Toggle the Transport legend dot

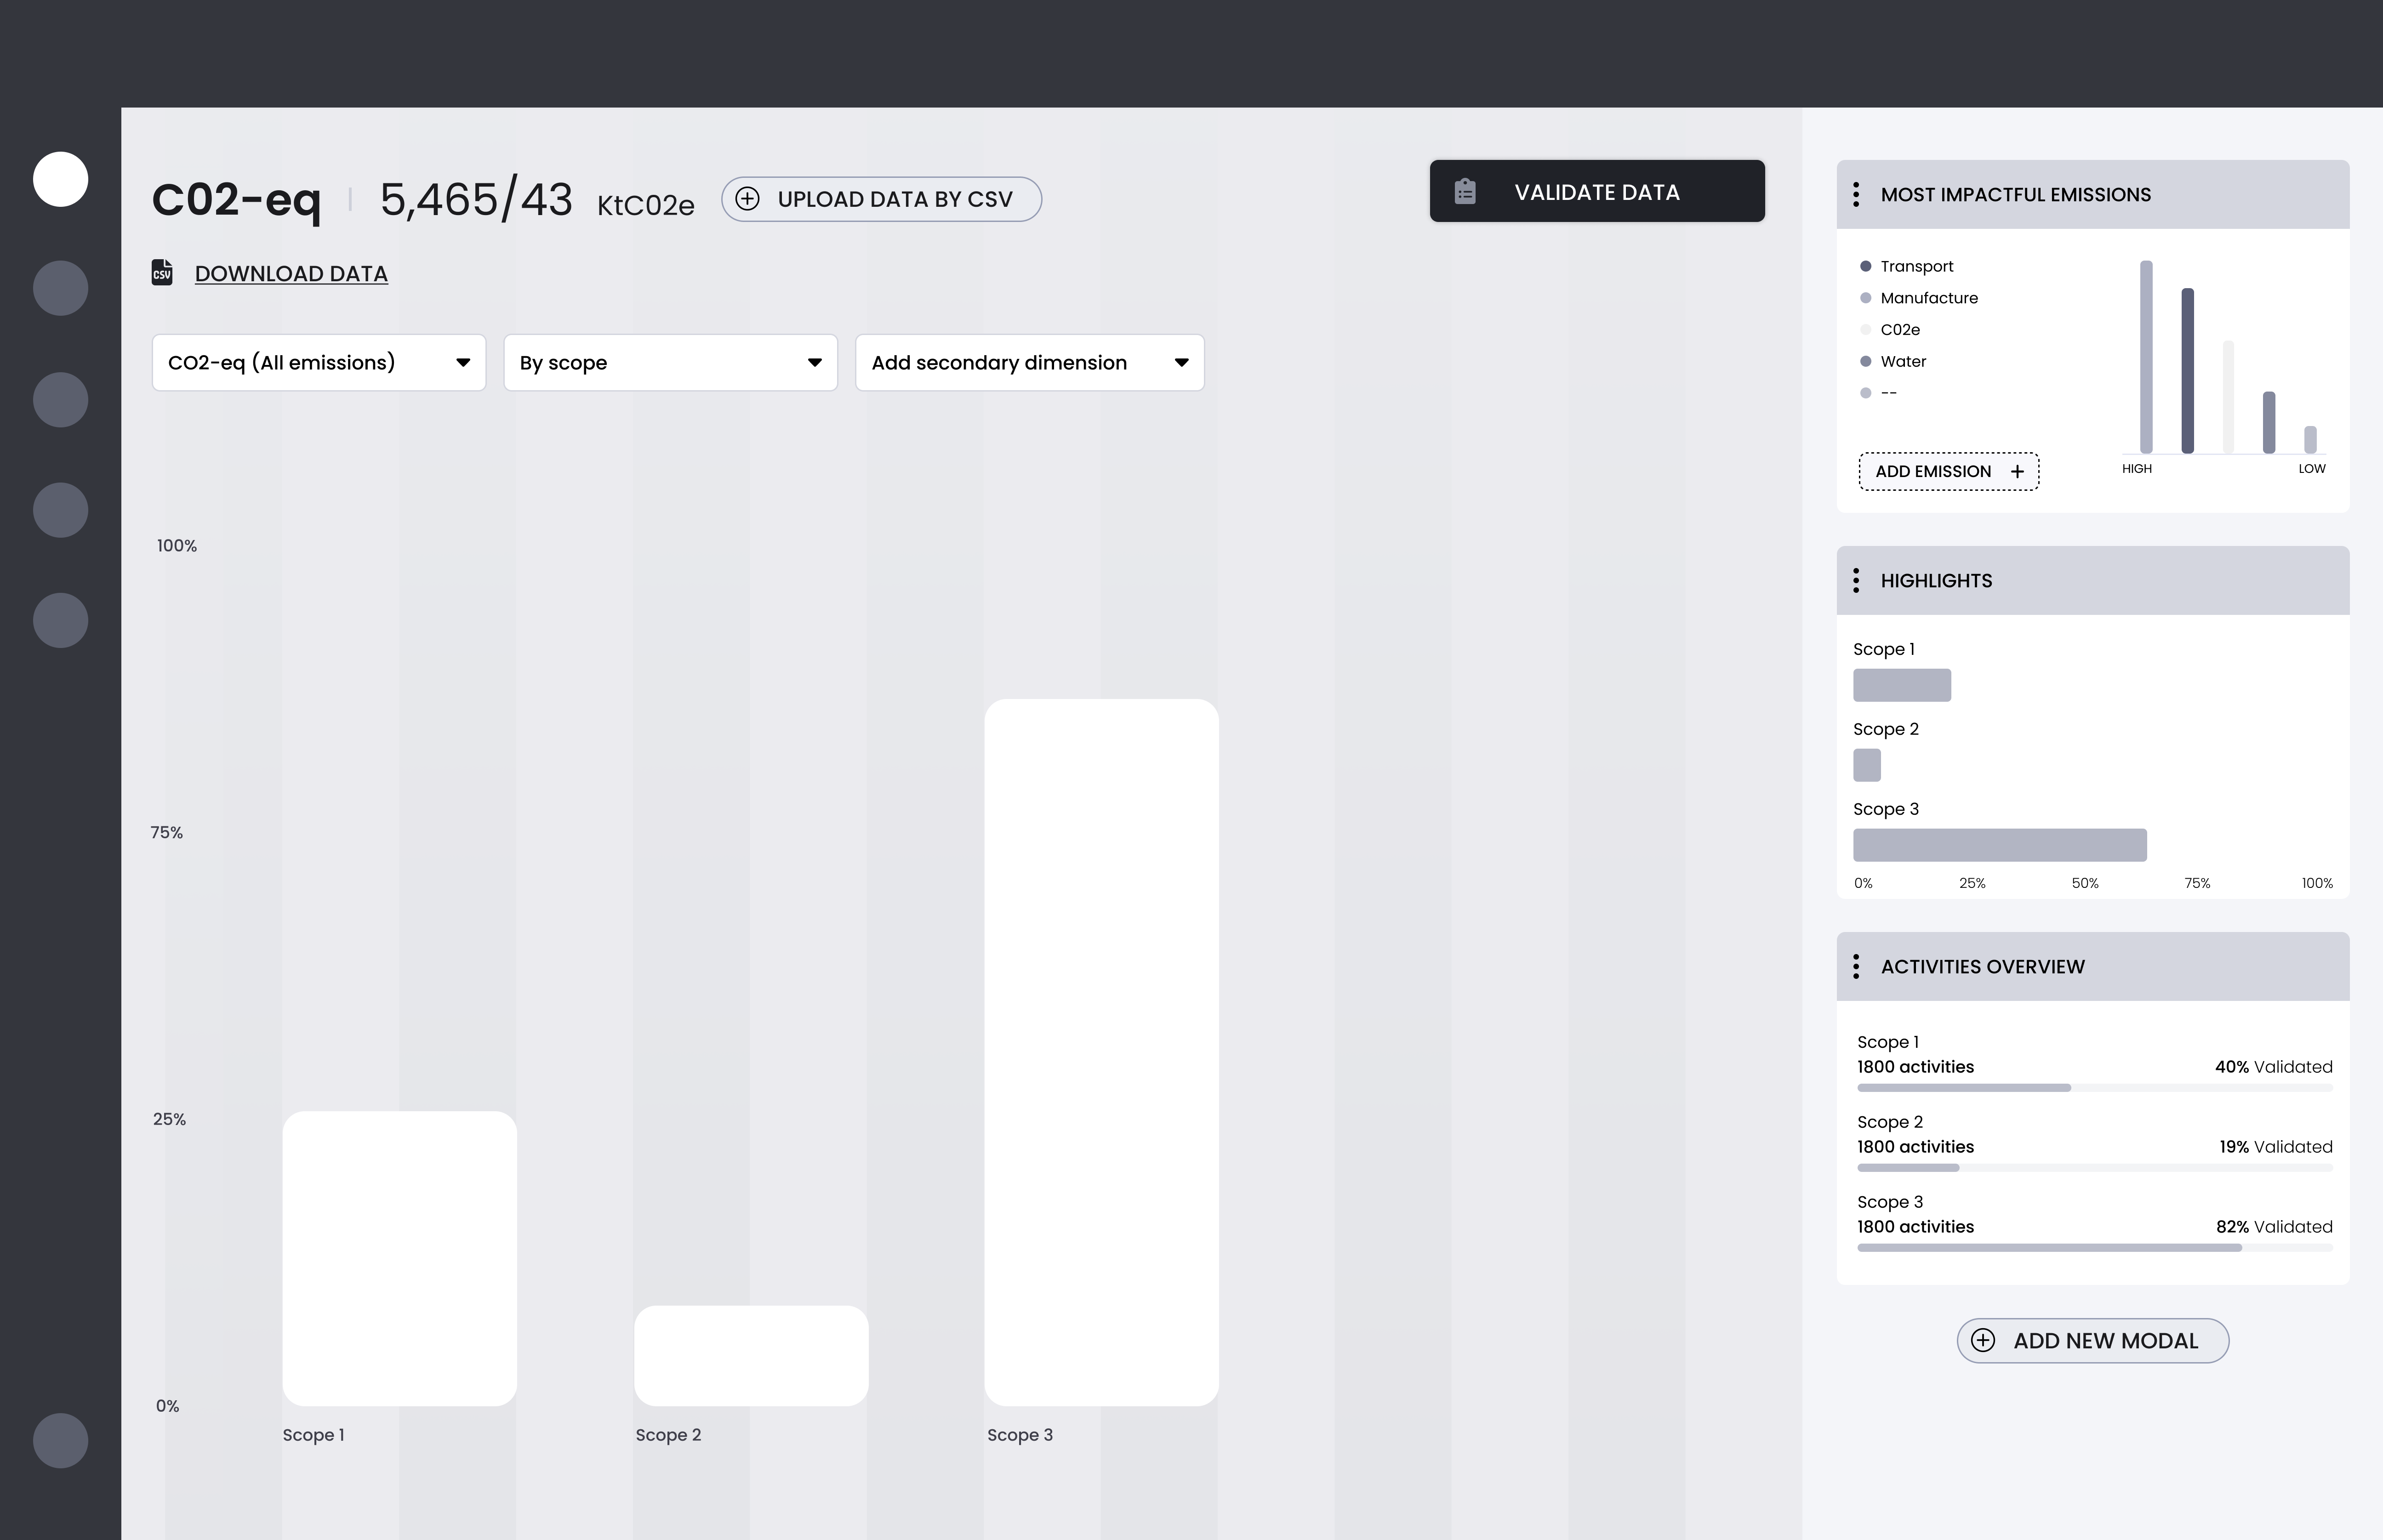(x=1865, y=267)
